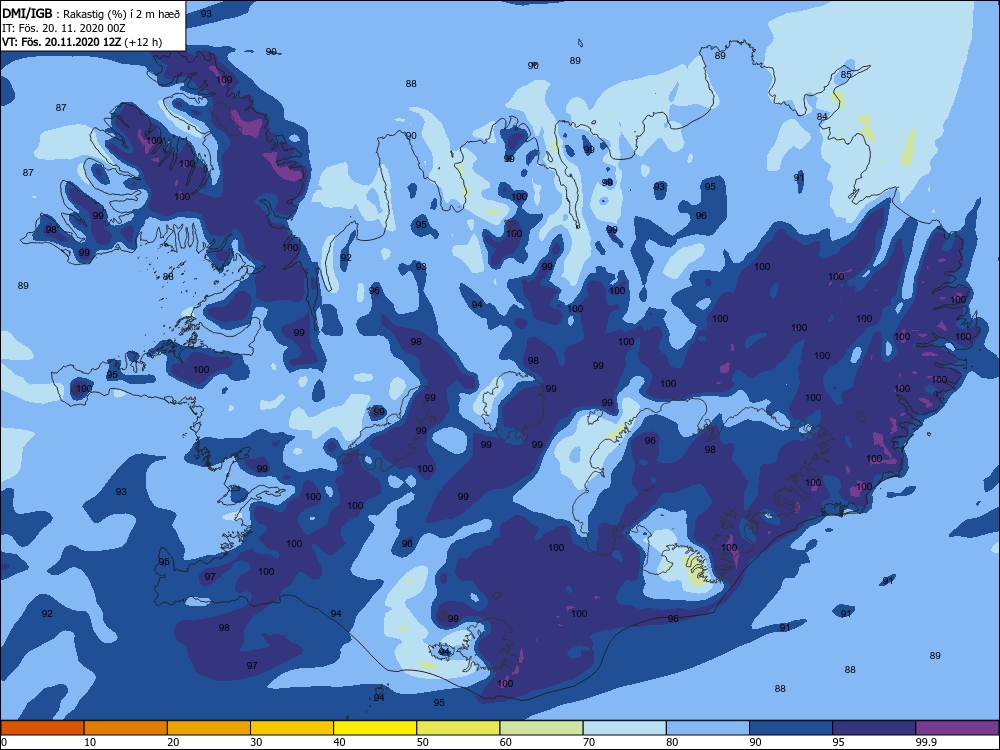Select the light orange 20–30 legend swatch
Screen dimensions: 1000x750
pyautogui.click(x=209, y=728)
